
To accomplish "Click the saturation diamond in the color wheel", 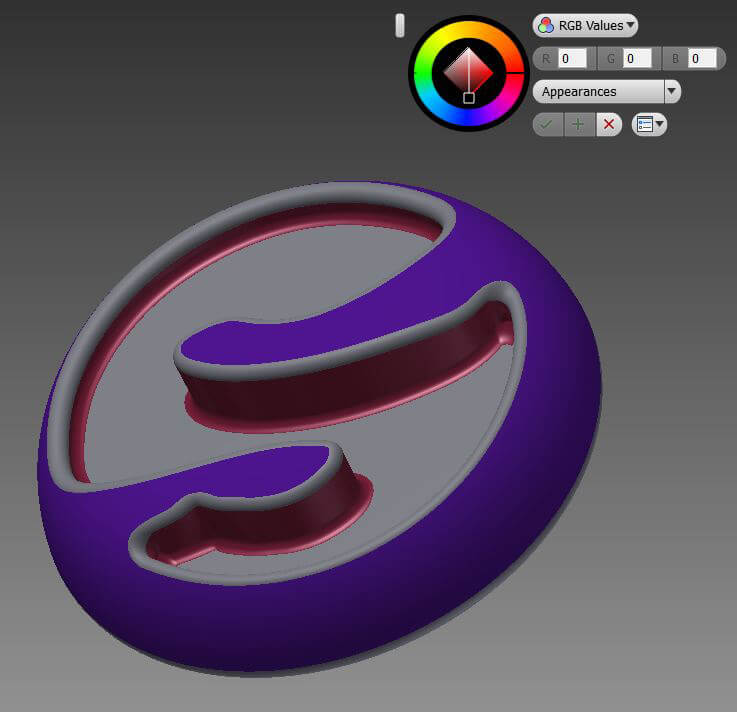I will (469, 71).
